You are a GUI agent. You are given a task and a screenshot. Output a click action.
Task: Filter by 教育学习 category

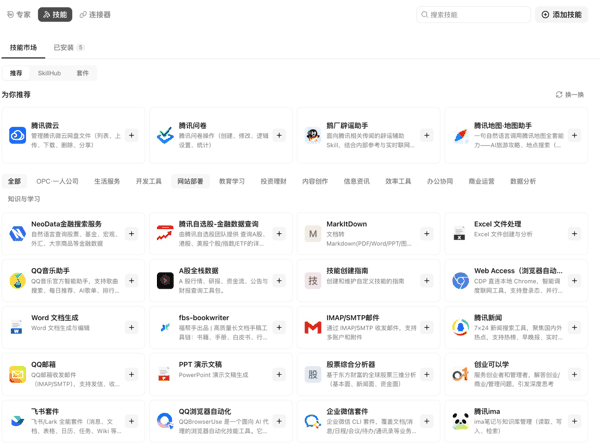click(x=232, y=181)
